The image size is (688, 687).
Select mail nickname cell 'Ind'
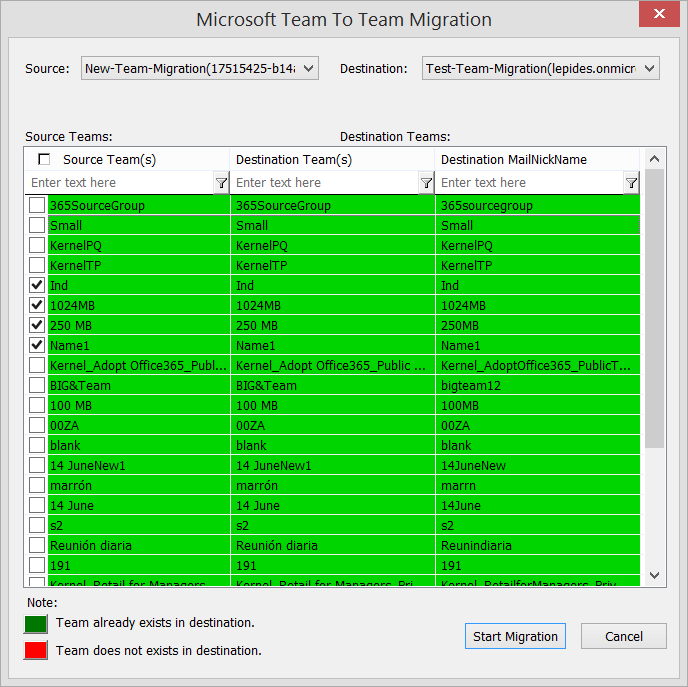pyautogui.click(x=538, y=285)
